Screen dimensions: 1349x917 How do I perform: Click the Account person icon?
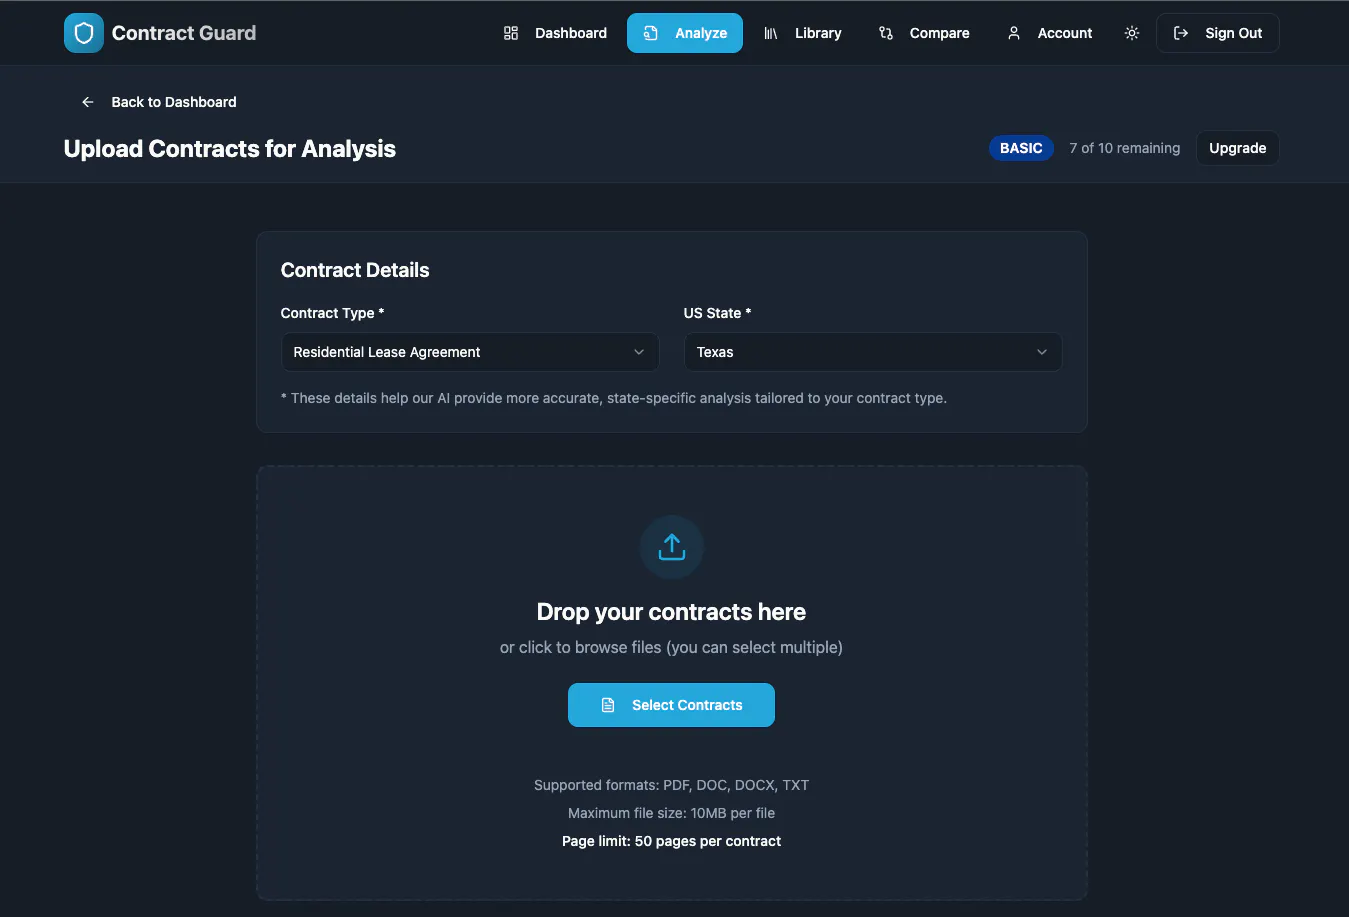point(1014,33)
